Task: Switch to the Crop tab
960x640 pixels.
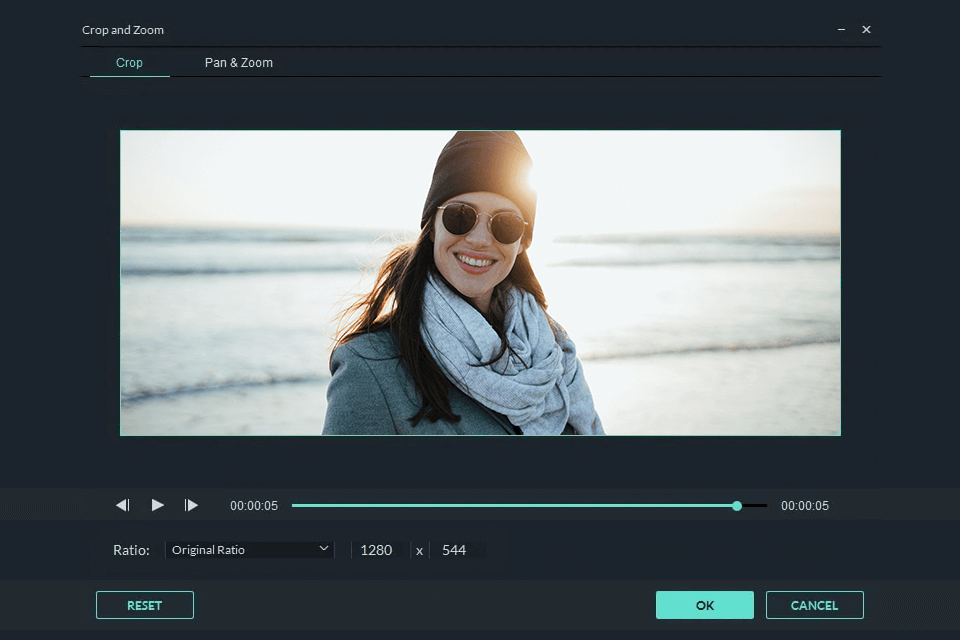Action: coord(129,62)
